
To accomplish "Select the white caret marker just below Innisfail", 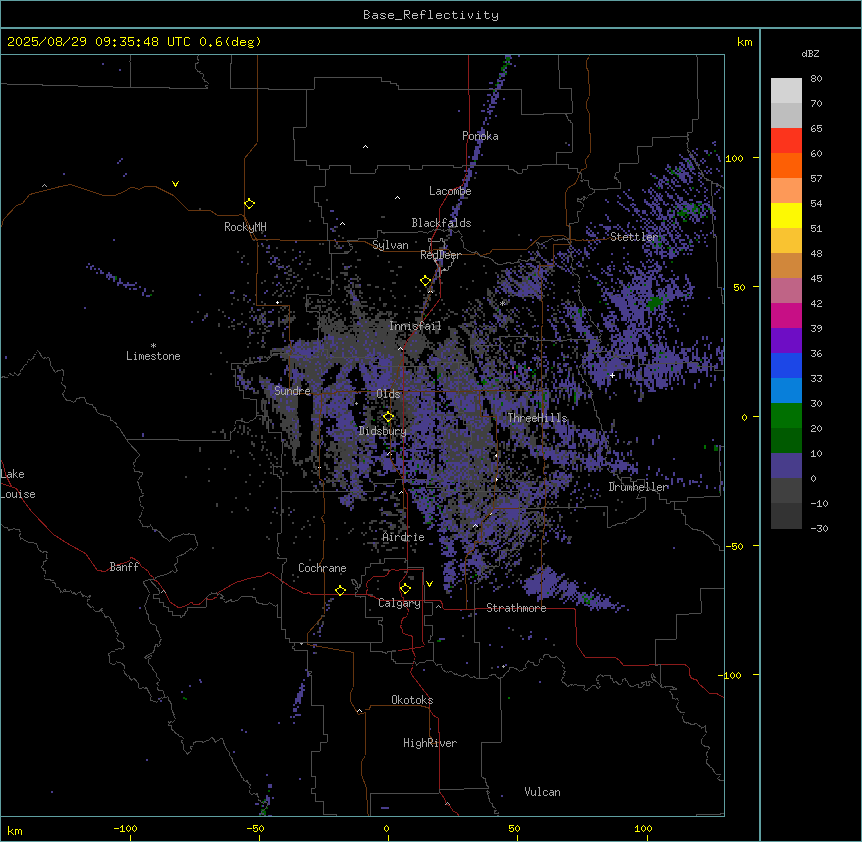I will click(400, 348).
